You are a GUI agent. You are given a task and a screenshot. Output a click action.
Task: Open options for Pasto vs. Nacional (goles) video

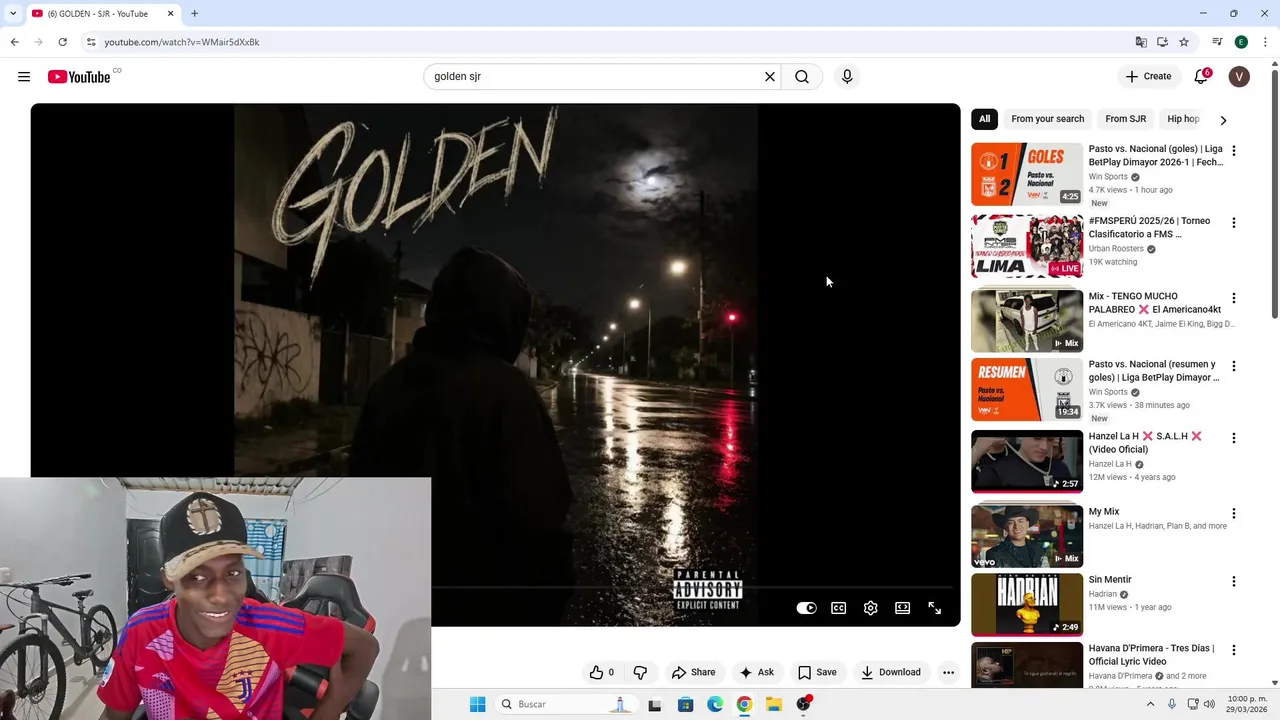point(1233,151)
